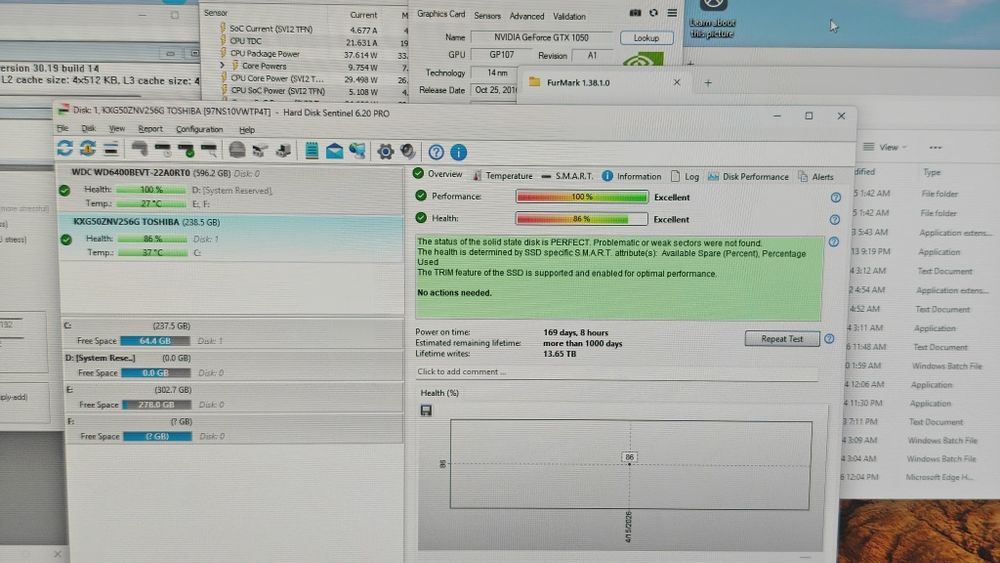
Task: Click the camera screenshot icon in GPU-Z
Action: tap(635, 12)
